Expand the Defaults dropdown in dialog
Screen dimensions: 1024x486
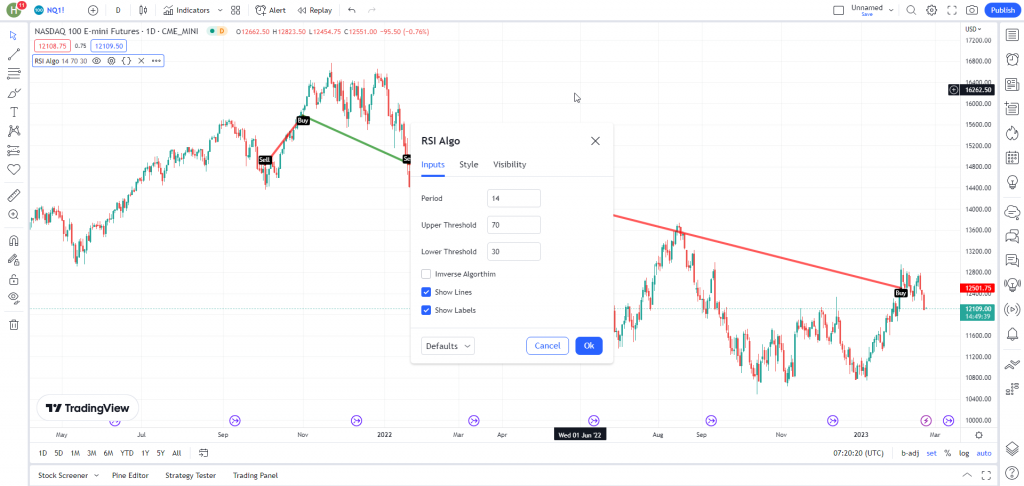(x=448, y=346)
